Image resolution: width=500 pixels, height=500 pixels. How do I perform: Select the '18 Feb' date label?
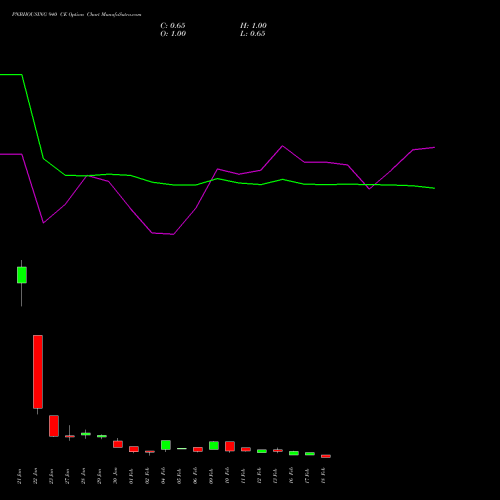coord(323,476)
